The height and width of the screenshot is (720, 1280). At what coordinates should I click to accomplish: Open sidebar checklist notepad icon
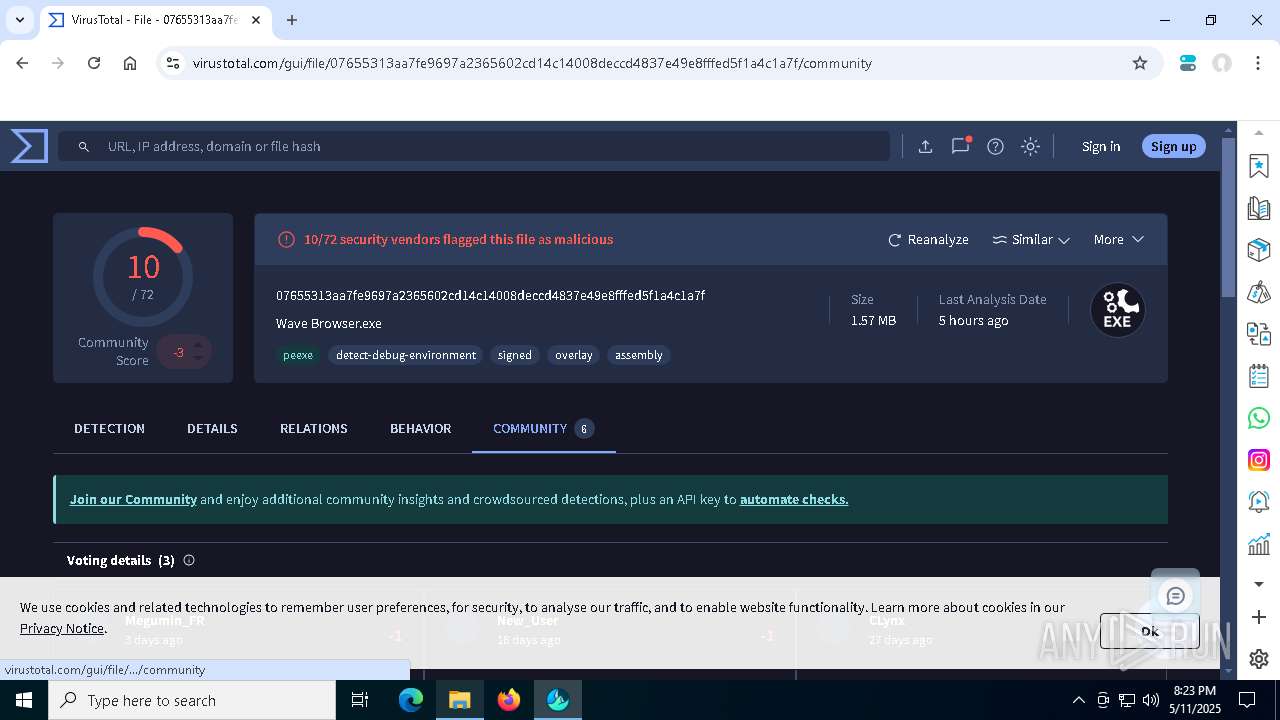(x=1259, y=376)
